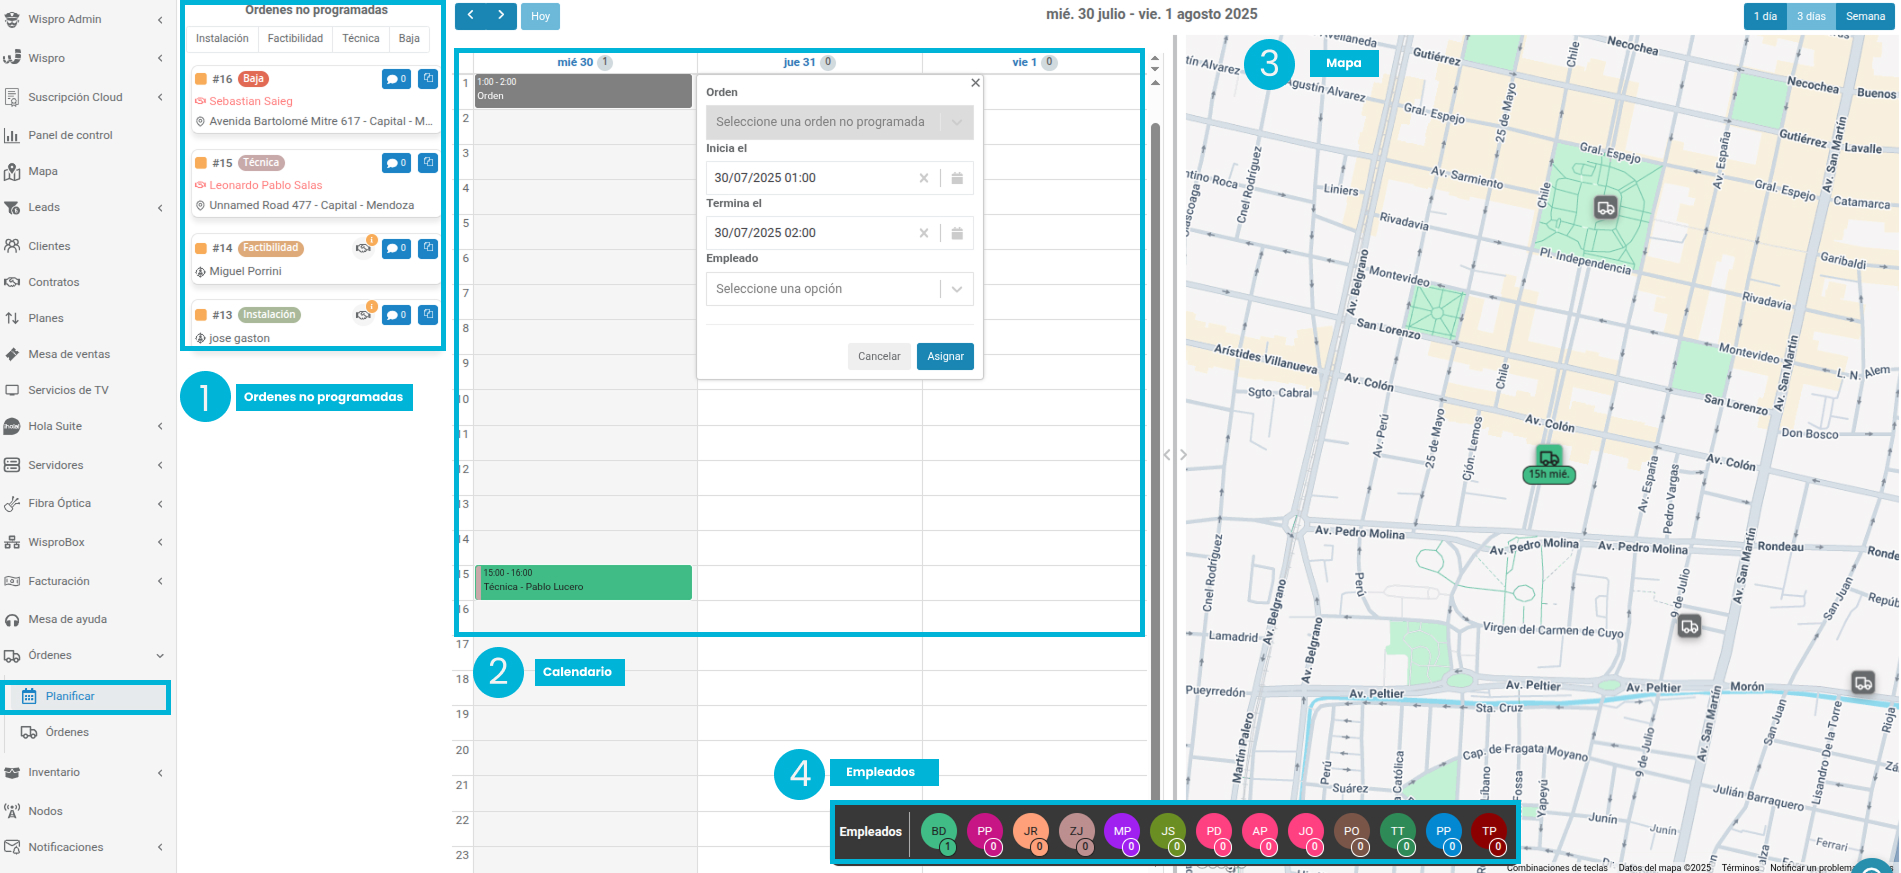The image size is (1901, 873).
Task: Open Panel de control page
Action: (x=70, y=135)
